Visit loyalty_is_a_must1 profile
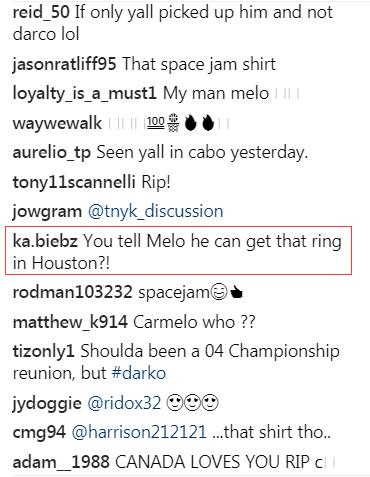Screen dimensions: 370x477 (84, 94)
